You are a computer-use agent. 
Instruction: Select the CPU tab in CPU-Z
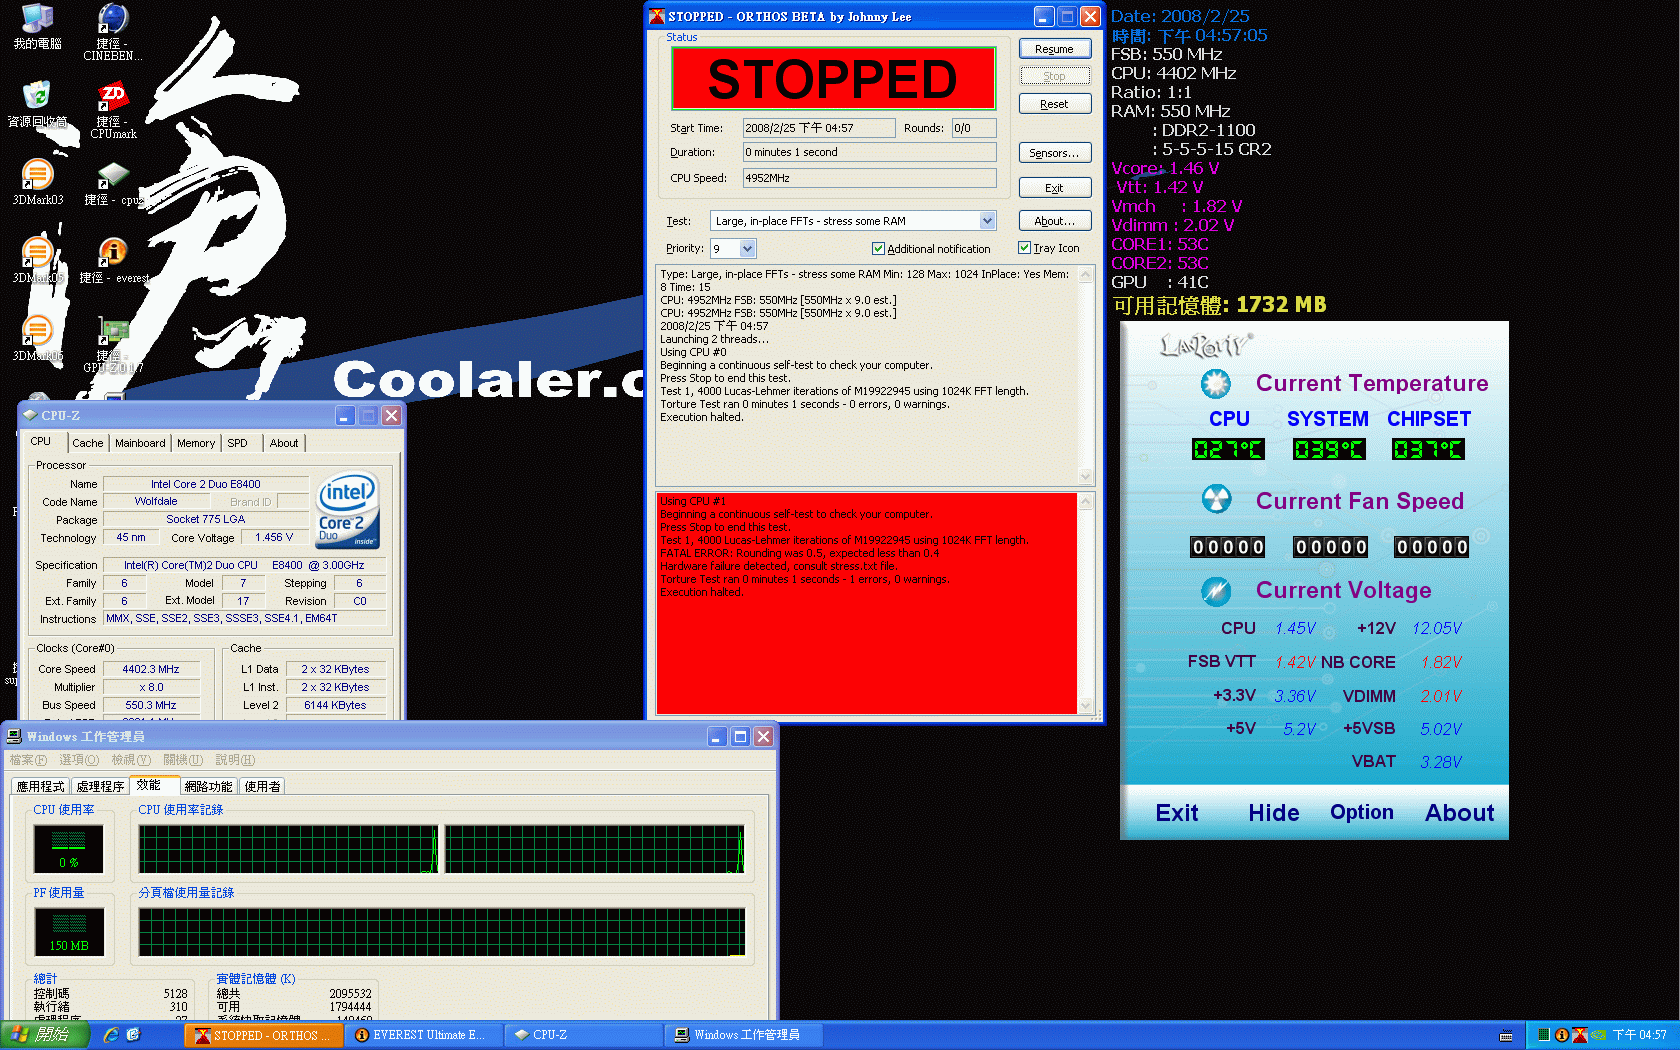tap(41, 441)
